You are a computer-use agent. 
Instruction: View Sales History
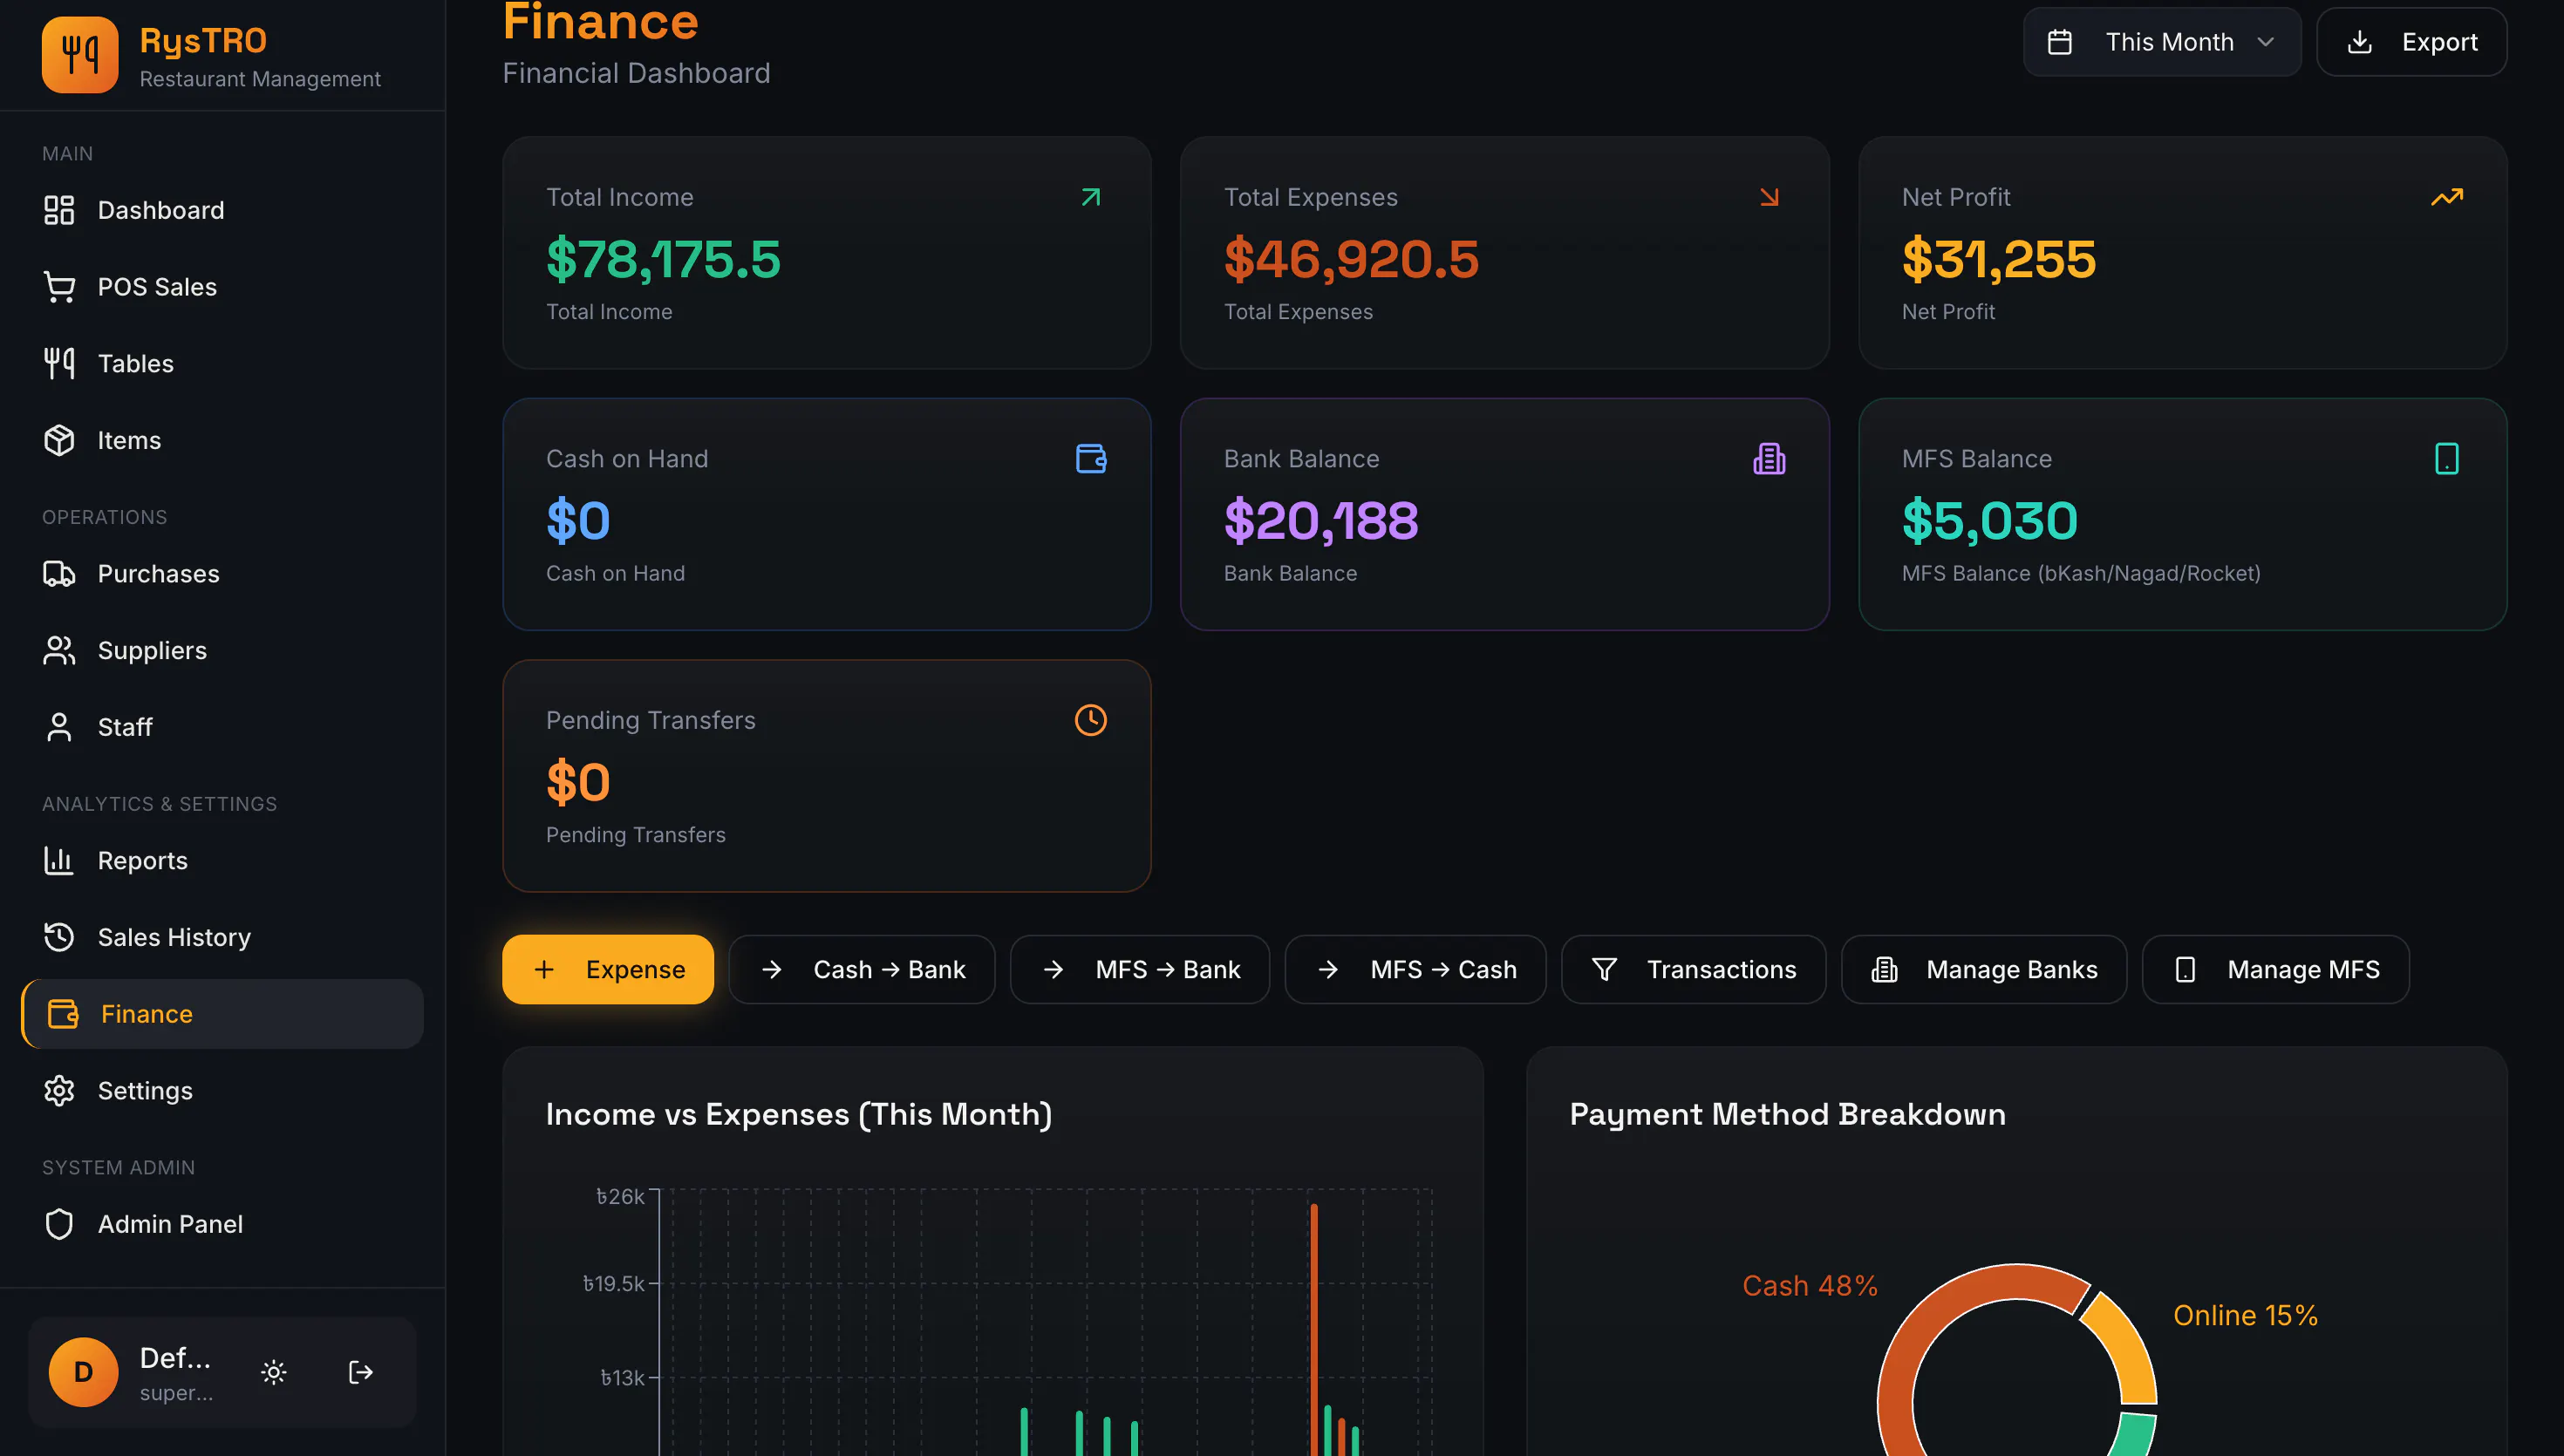(x=222, y=937)
